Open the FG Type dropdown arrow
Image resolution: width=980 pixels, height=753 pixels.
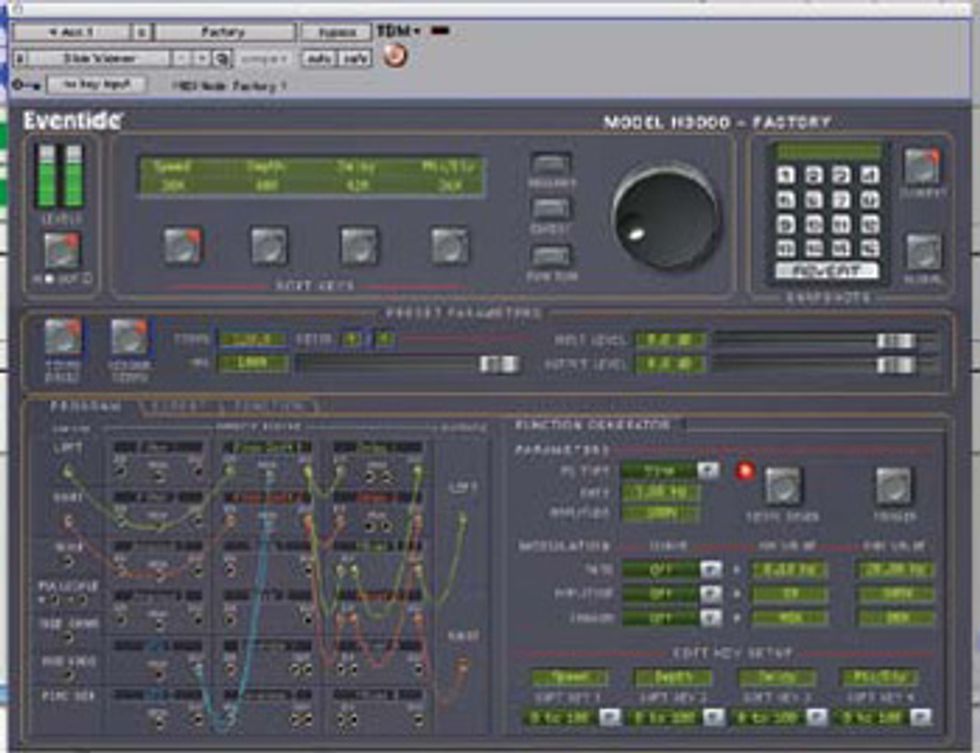708,470
